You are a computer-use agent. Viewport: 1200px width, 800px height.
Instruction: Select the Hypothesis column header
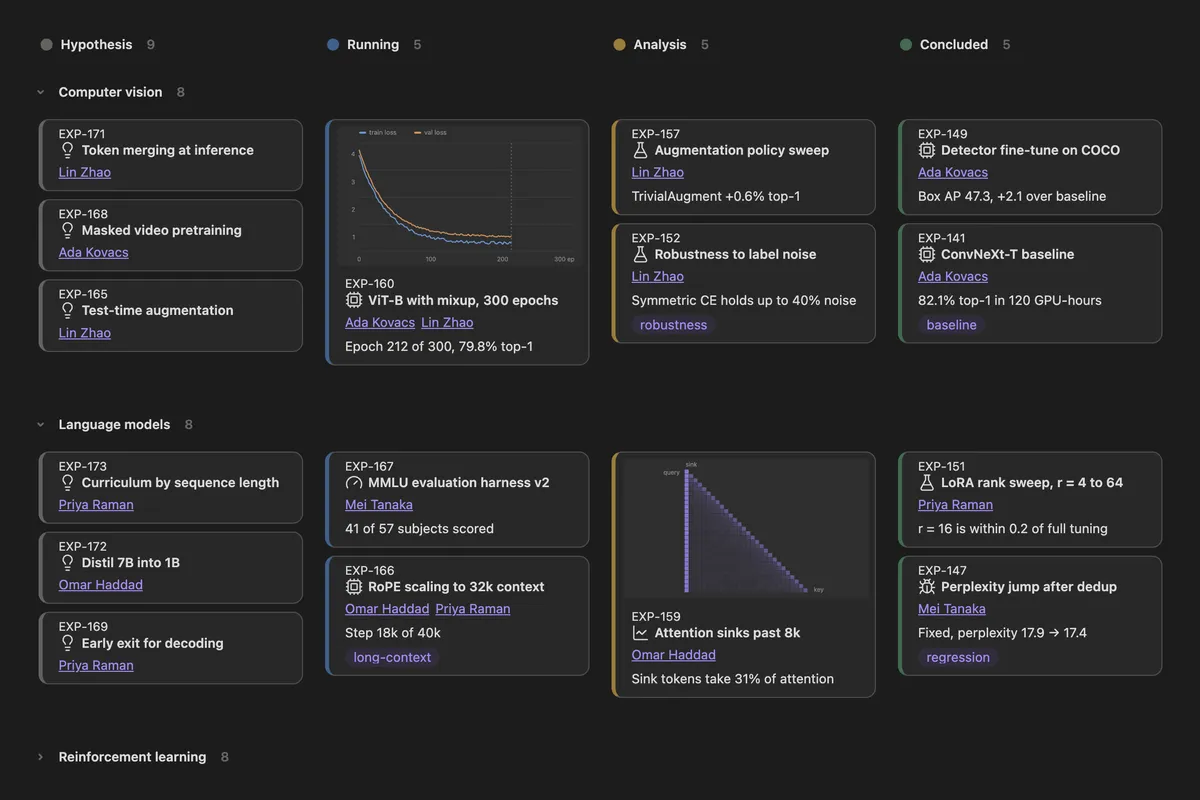97,44
